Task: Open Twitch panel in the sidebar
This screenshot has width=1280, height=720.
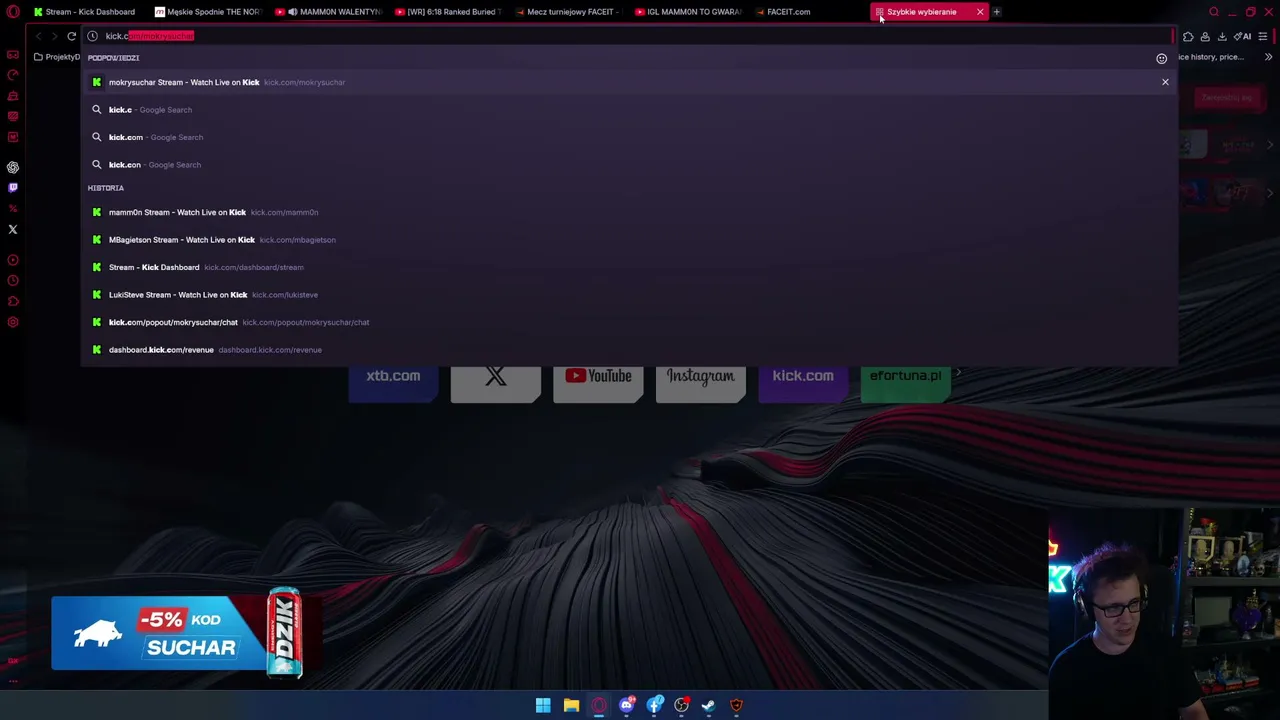Action: (13, 187)
